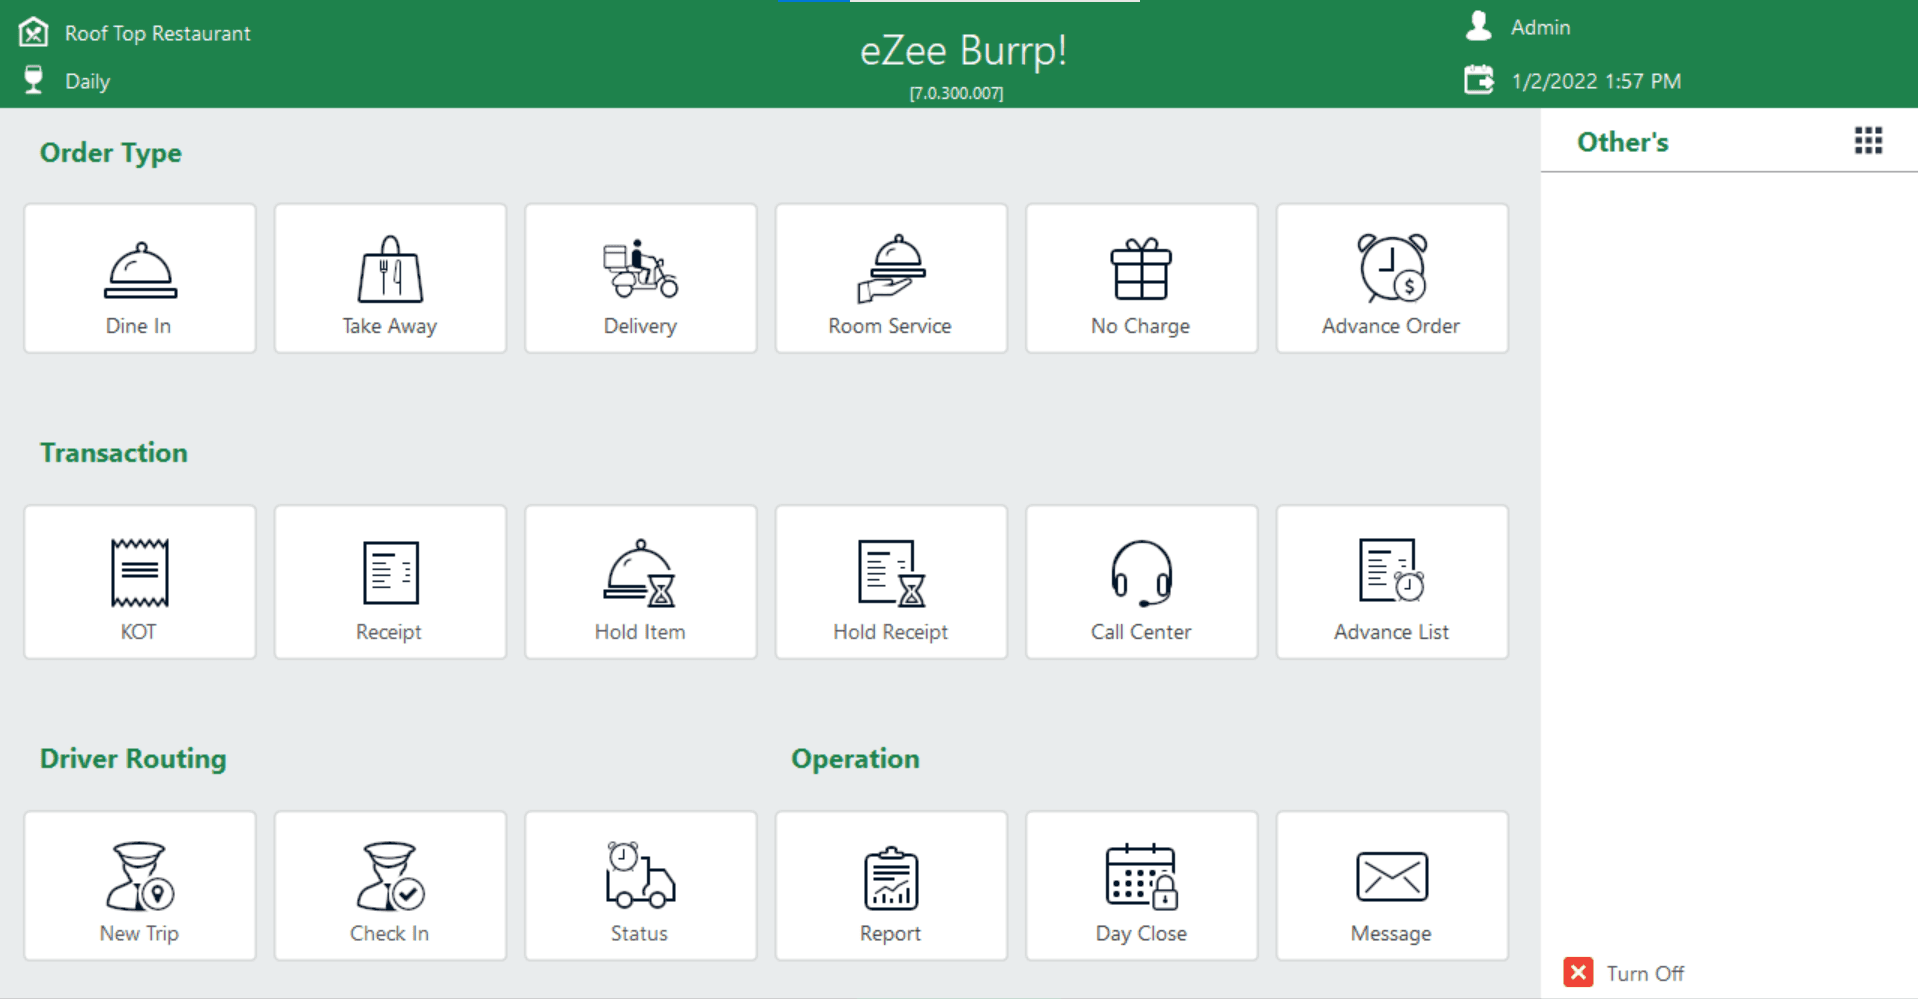The height and width of the screenshot is (999, 1918).
Task: Click the Driver Routing section heading
Action: click(x=133, y=759)
